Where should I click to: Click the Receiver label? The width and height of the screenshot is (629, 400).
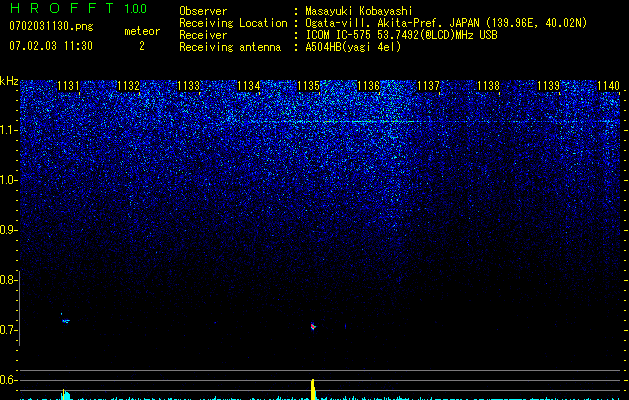tap(203, 35)
